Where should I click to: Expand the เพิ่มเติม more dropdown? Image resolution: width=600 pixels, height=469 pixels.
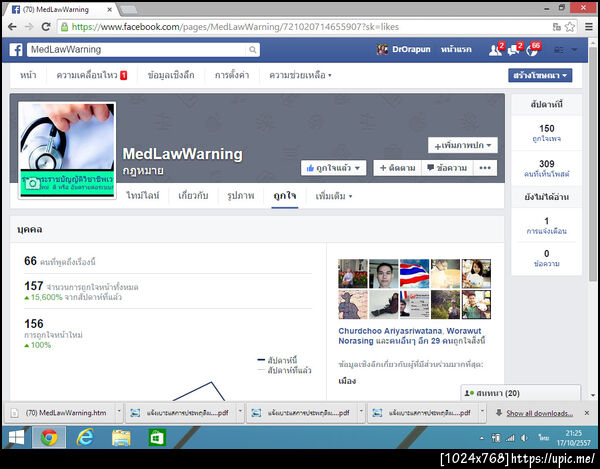(x=333, y=196)
